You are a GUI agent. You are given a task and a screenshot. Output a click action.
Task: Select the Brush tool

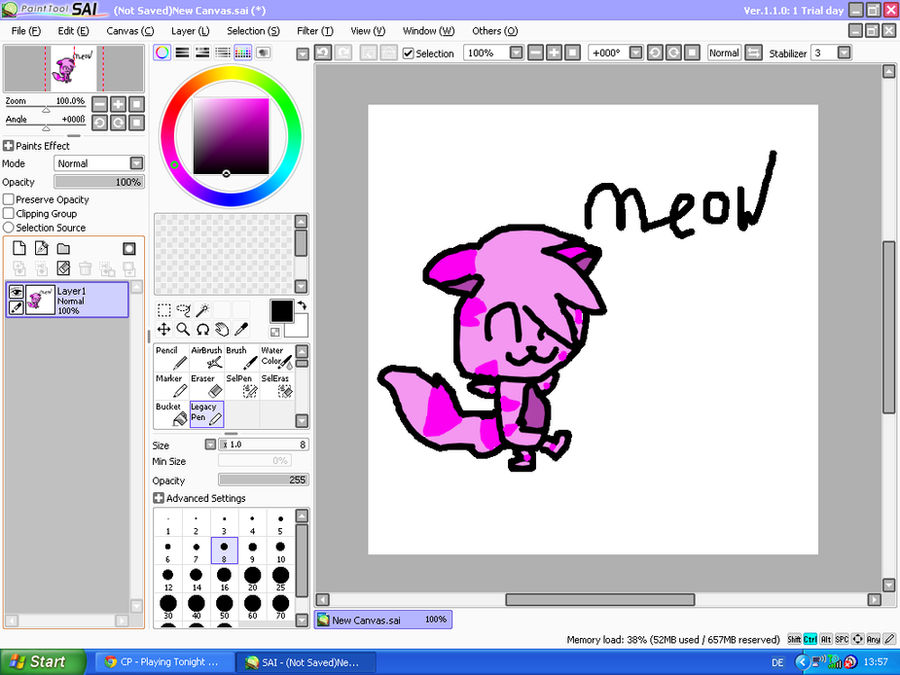pos(242,357)
